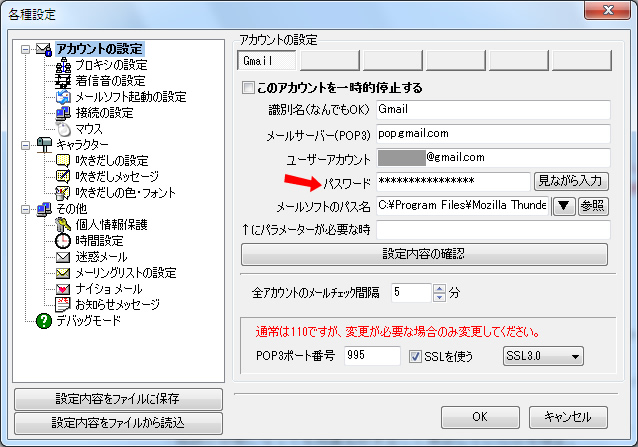Click the envelope icon for 迷惑メール

click(63, 257)
